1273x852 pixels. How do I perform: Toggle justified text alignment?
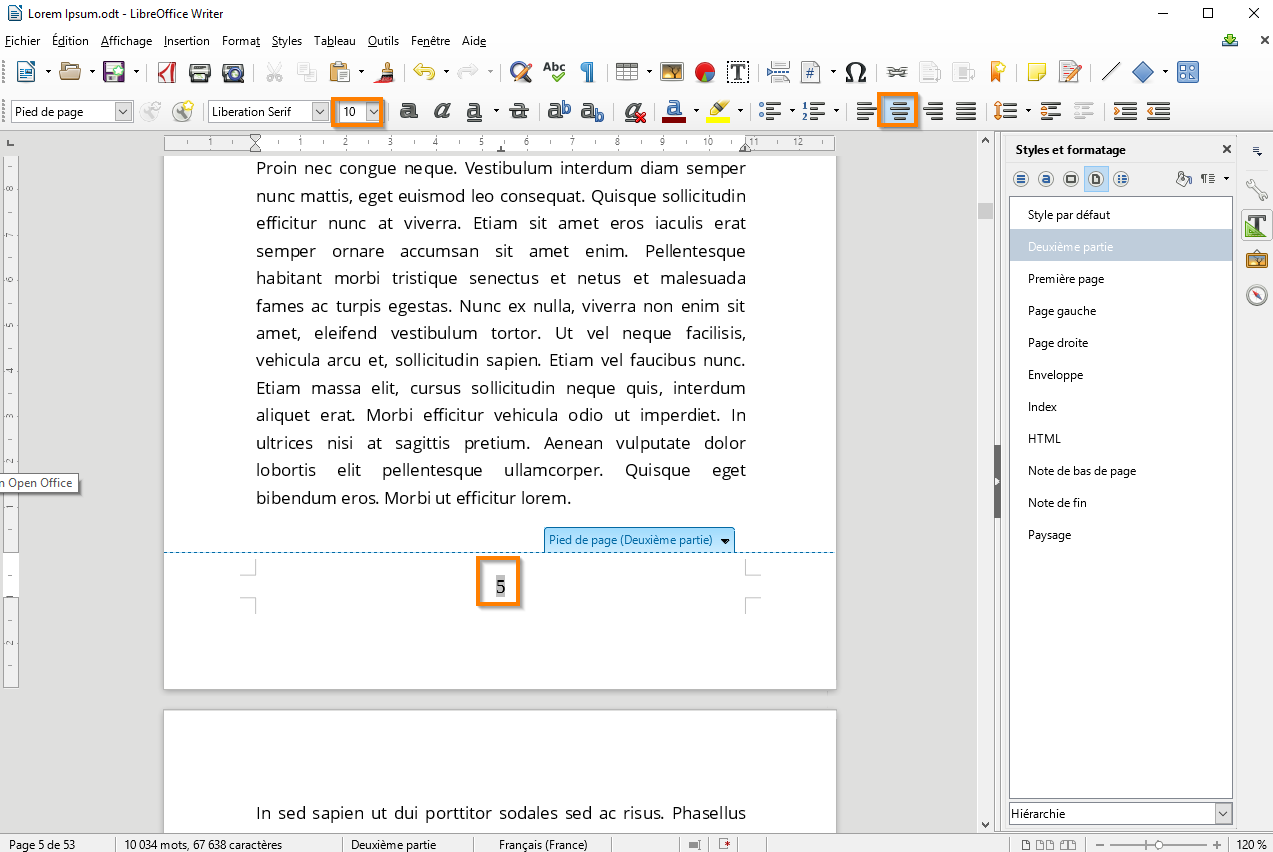(965, 111)
